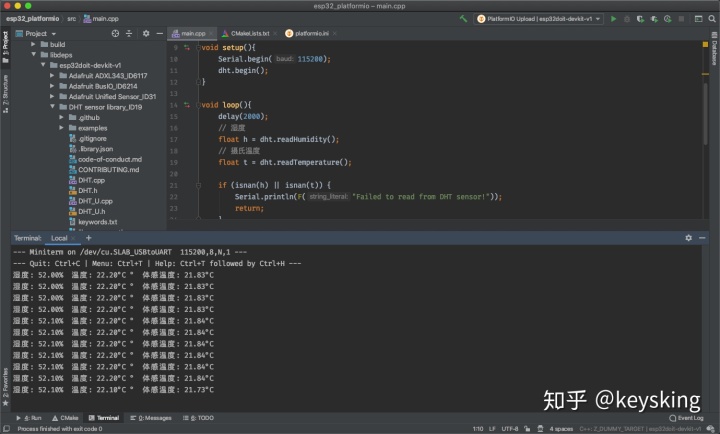Click the Debug bug icon
Viewport: 720px width, 434px height.
tap(627, 19)
